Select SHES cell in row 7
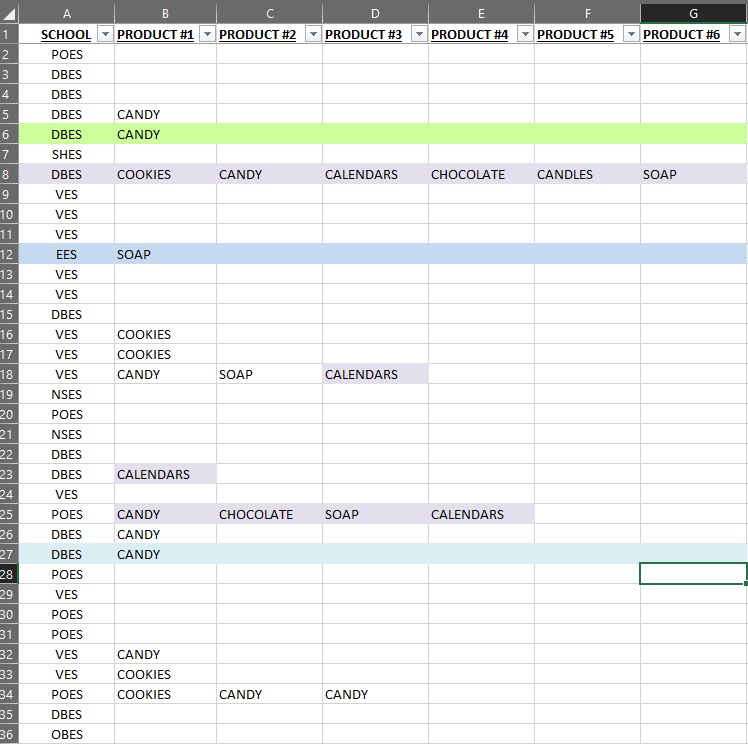748x744 pixels. click(x=67, y=154)
